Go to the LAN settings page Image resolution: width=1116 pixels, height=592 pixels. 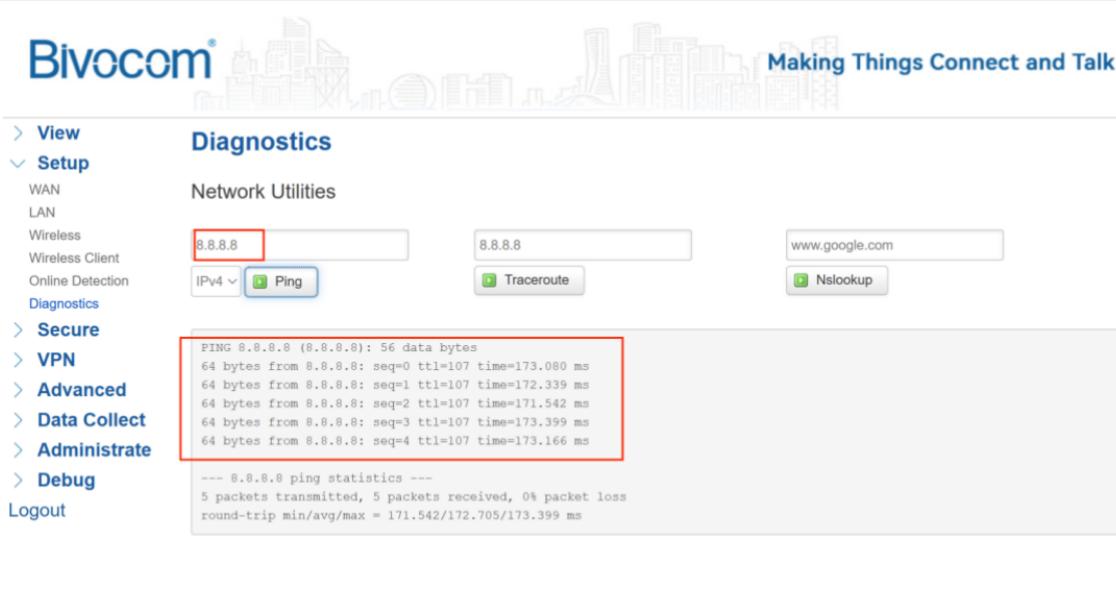[42, 212]
